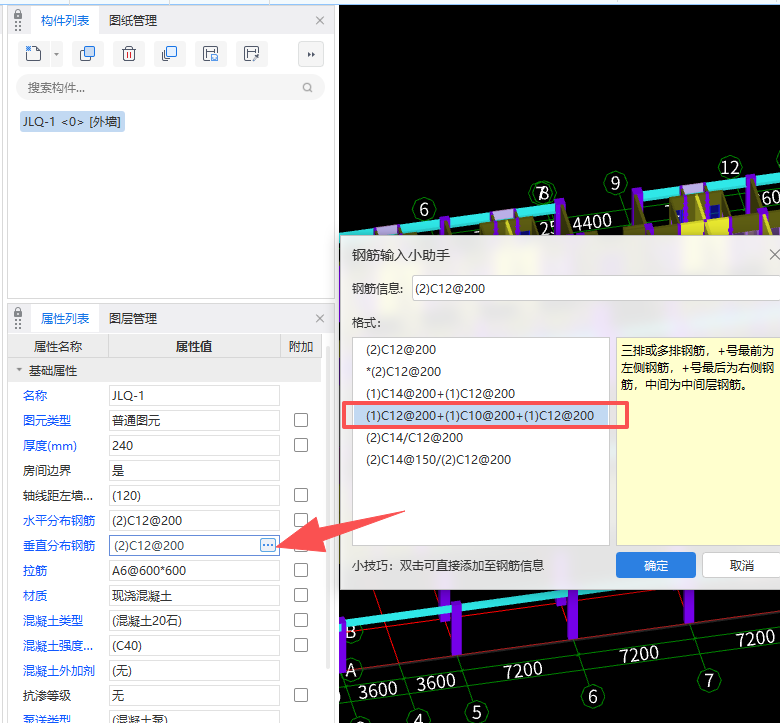The image size is (780, 723).
Task: Click the 混凝土类型 value field
Action: (194, 620)
